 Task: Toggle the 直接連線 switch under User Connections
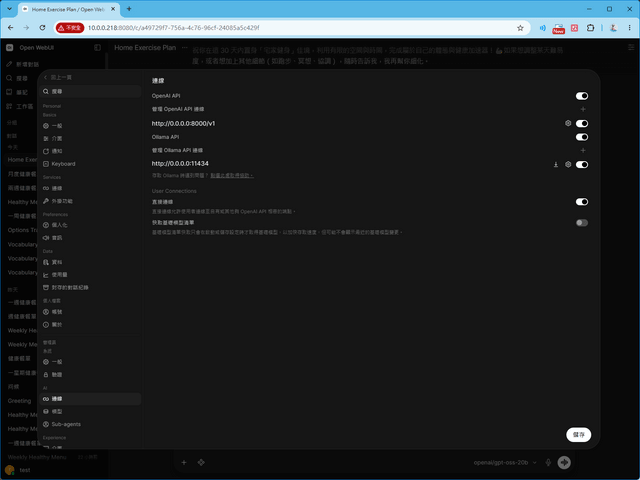(582, 202)
